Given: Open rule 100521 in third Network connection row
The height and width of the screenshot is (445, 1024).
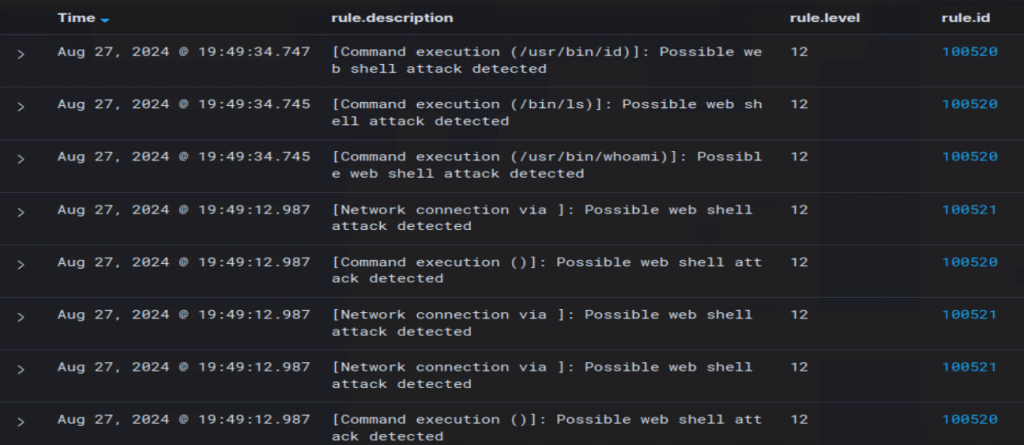Looking at the screenshot, I should click(x=969, y=367).
